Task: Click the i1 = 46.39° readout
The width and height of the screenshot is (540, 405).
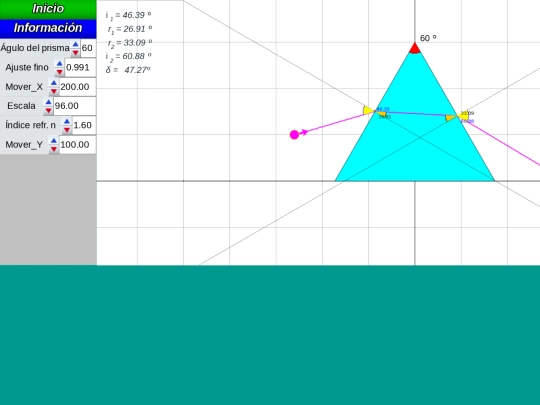Action: tap(128, 15)
